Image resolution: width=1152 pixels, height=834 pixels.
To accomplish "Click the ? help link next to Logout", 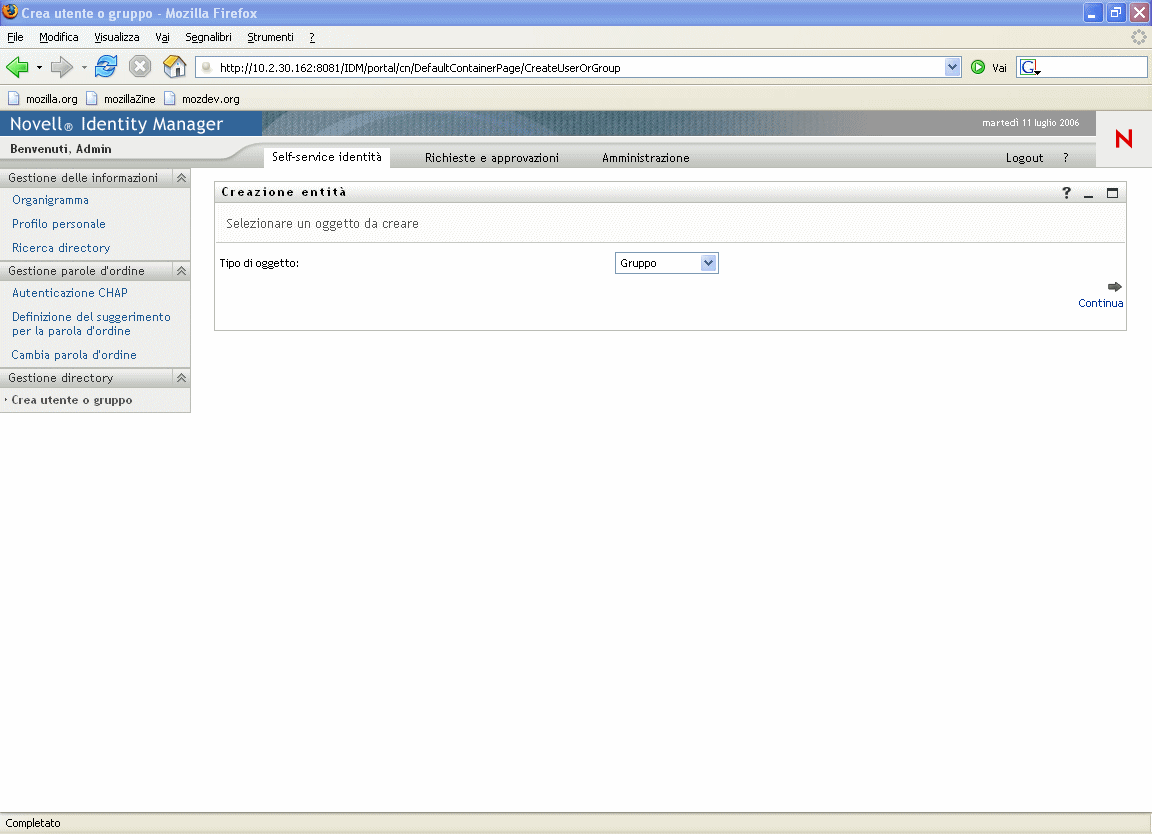I will (x=1065, y=157).
